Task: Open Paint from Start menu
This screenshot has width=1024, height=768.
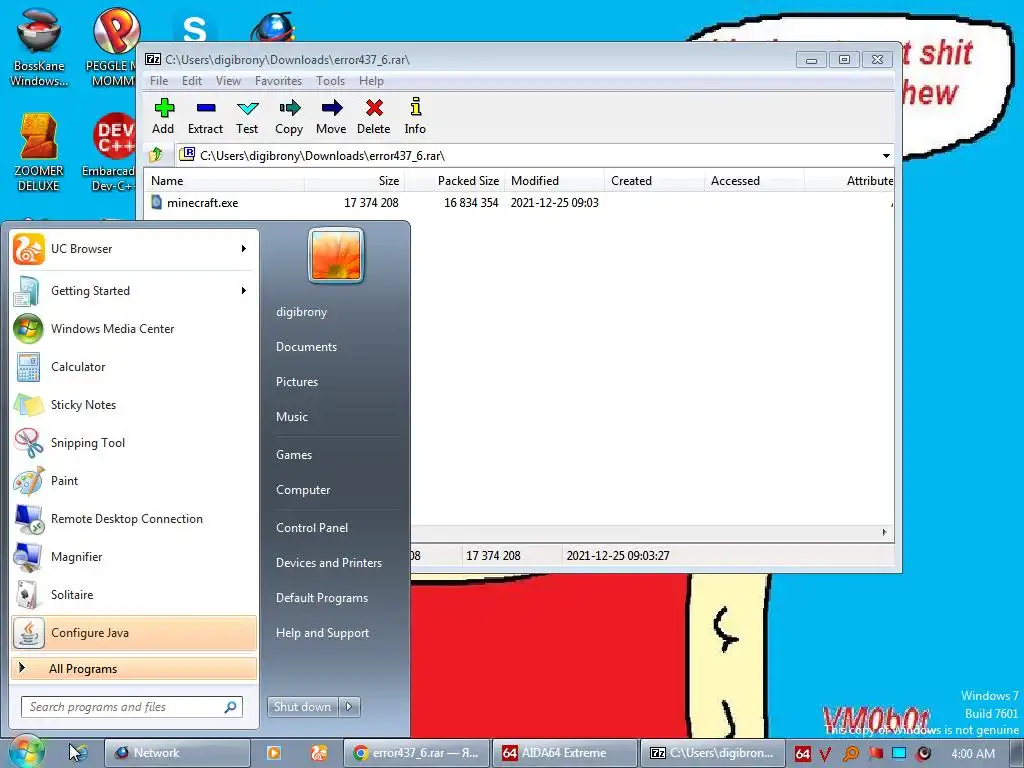Action: (134, 481)
